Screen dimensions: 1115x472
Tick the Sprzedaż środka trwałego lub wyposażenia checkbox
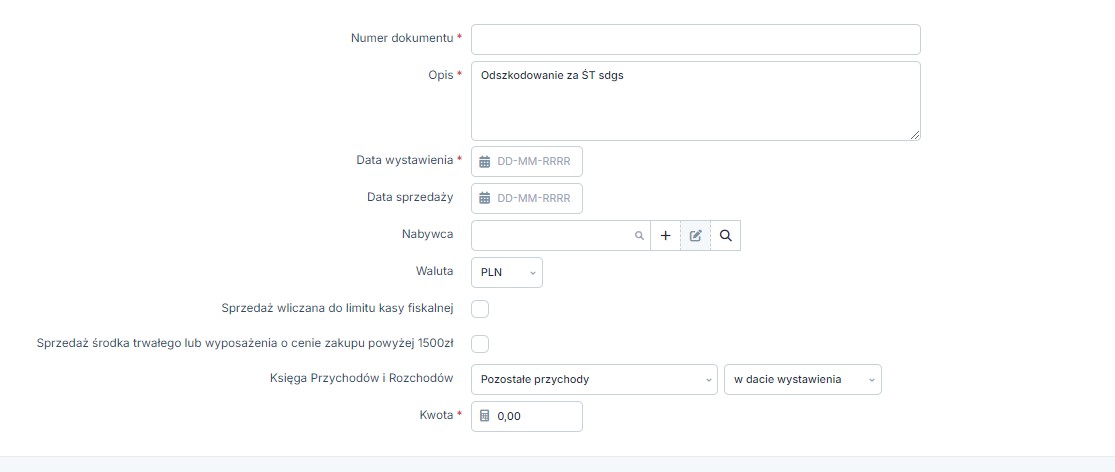(x=480, y=344)
